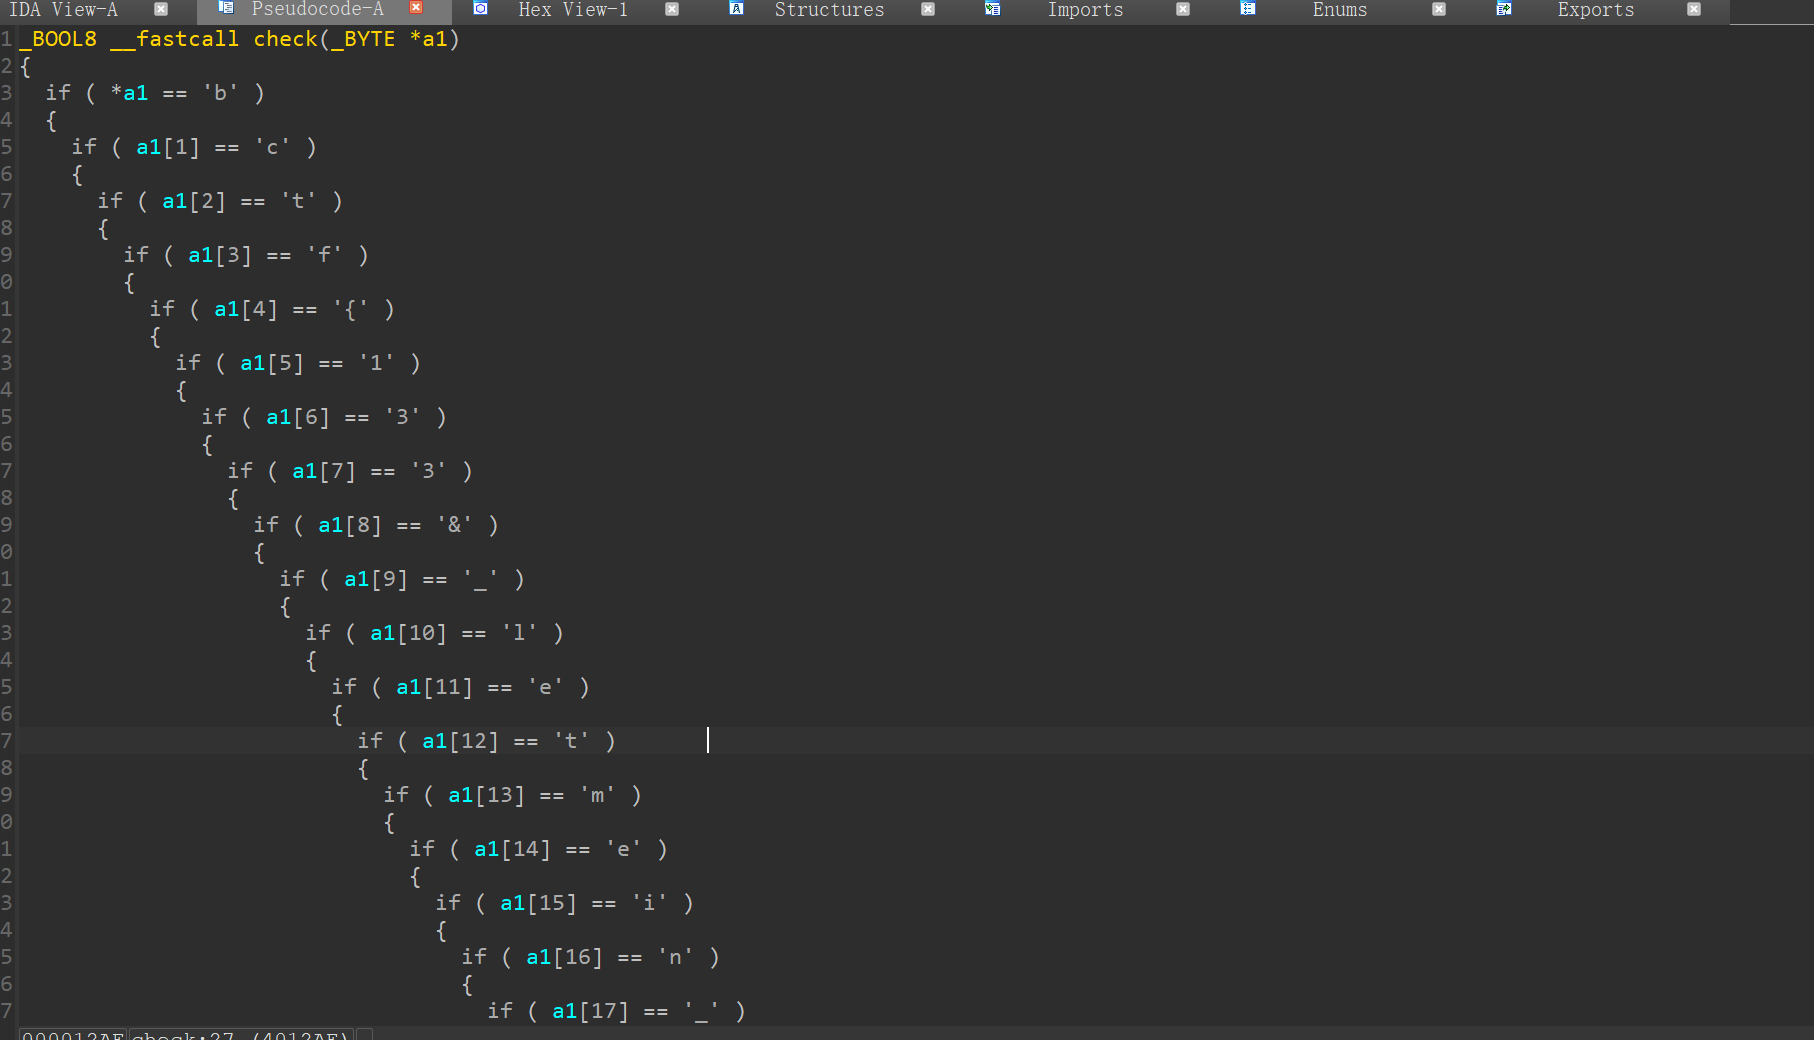Viewport: 1814px width, 1040px height.
Task: Click the Hex View-1 tab icon
Action: coord(481,8)
